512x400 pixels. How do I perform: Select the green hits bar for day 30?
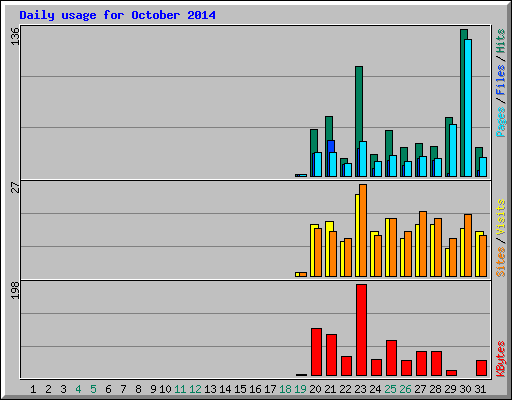click(462, 103)
